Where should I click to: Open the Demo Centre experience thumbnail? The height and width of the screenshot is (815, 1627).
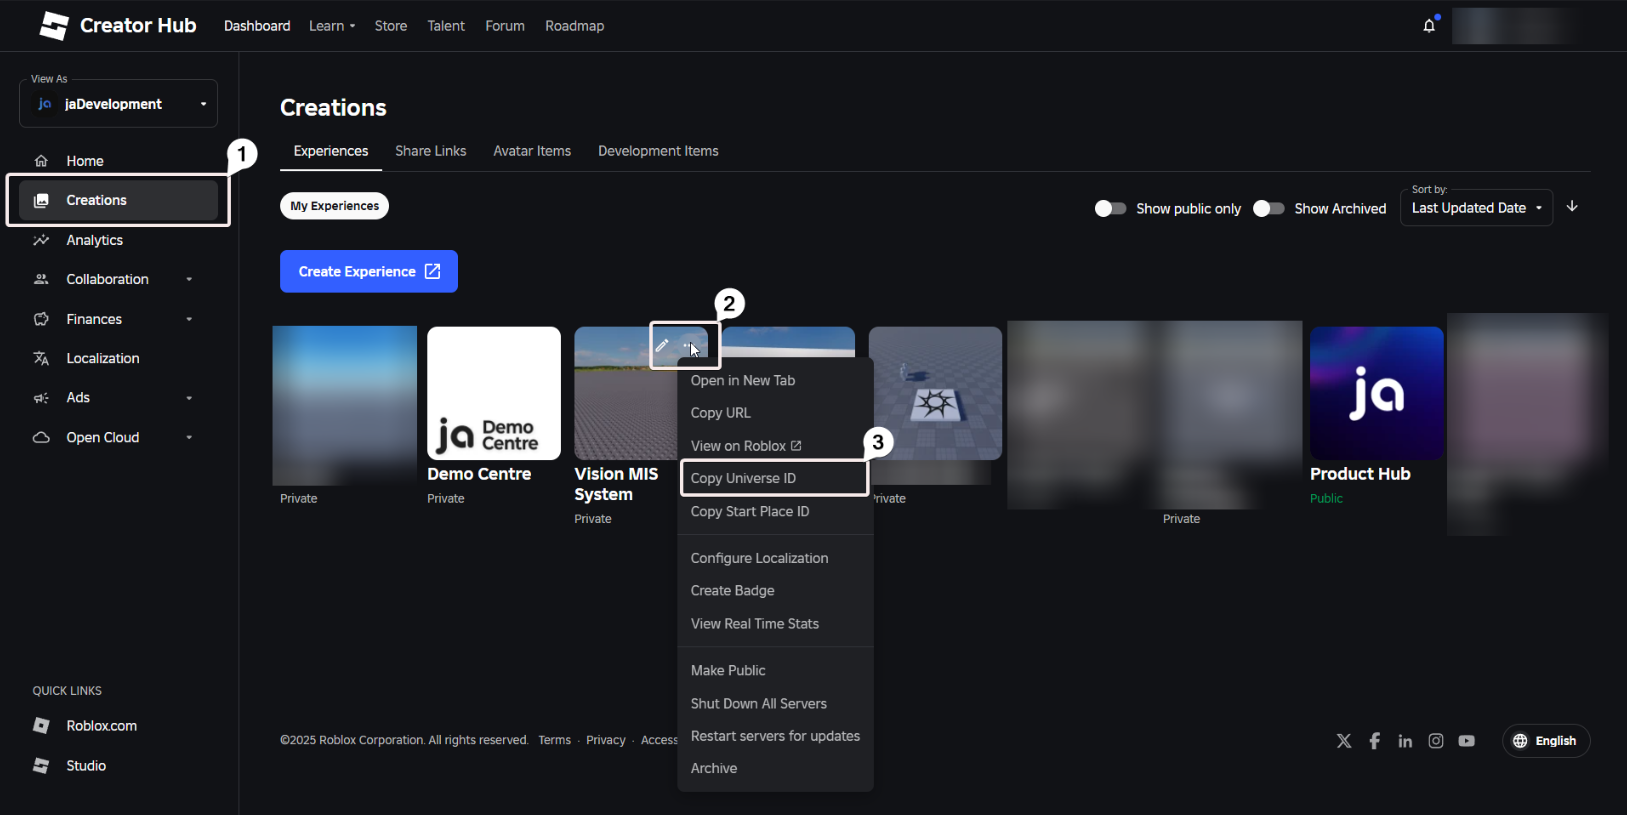494,393
